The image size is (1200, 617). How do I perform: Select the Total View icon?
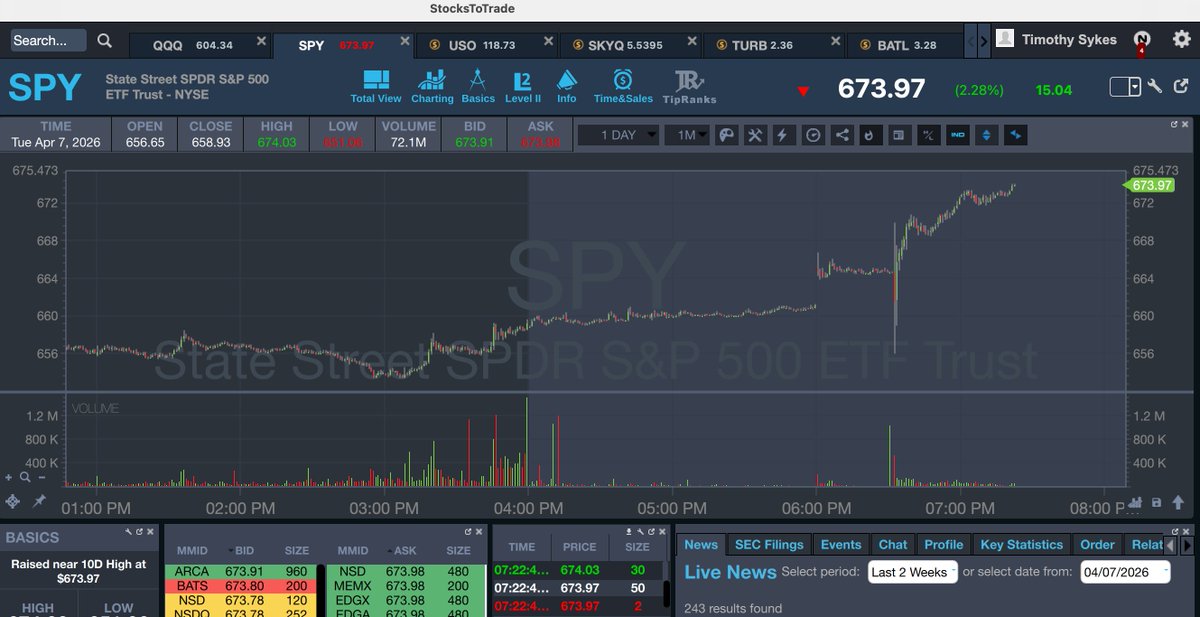pos(375,85)
